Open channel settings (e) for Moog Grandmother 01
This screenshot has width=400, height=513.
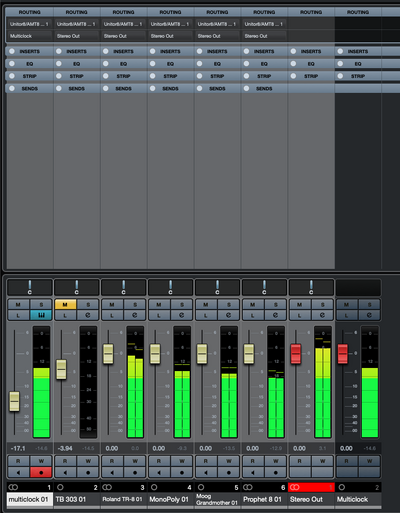pos(229,315)
